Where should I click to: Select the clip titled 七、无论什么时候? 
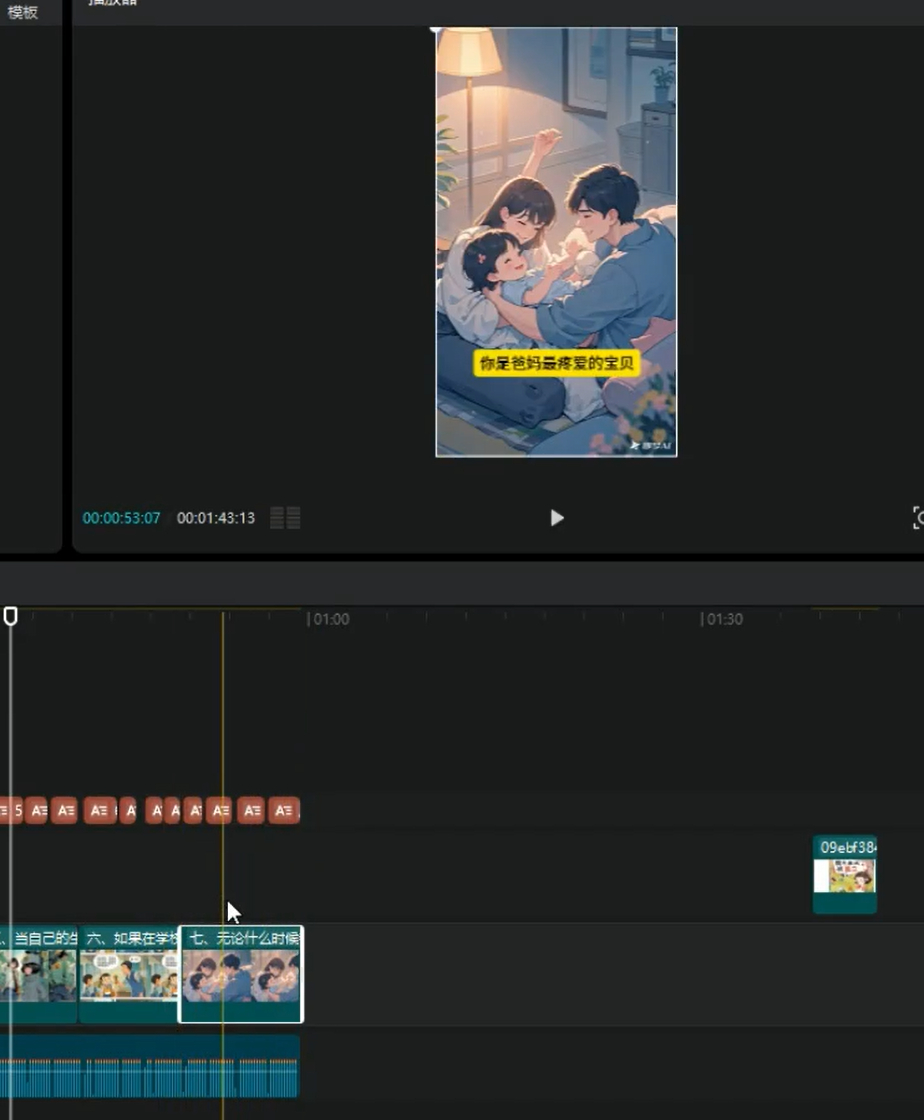[x=241, y=974]
